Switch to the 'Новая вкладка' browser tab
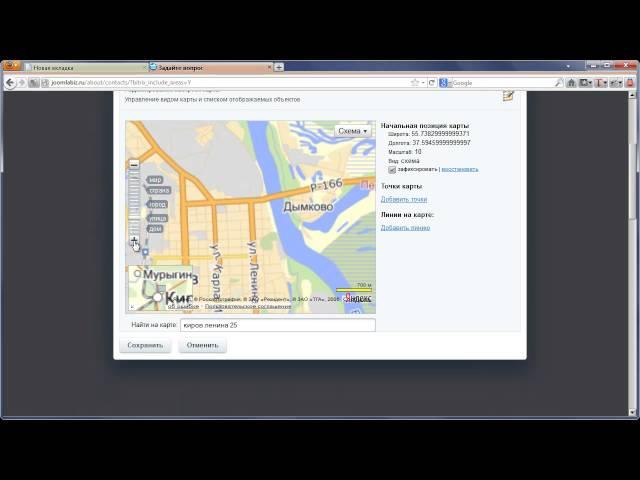The height and width of the screenshot is (480, 640). point(85,67)
